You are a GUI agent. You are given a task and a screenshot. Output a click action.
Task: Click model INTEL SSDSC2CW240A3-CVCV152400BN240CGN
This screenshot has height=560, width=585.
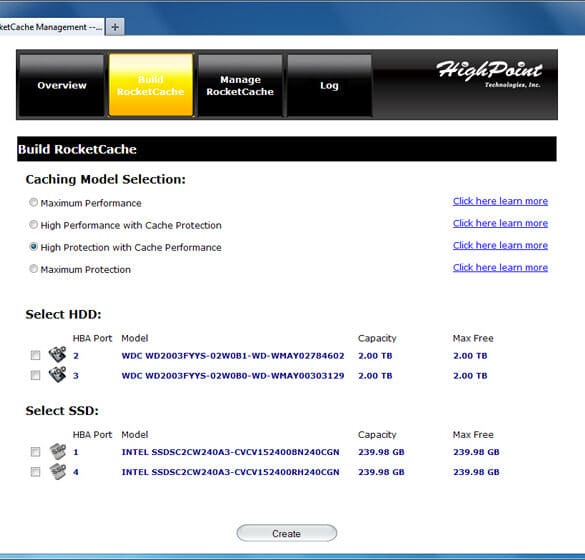(x=231, y=452)
